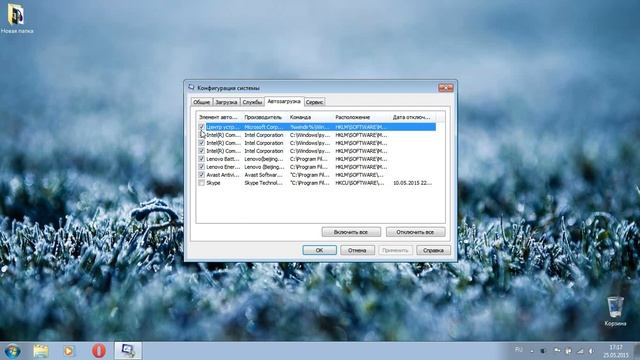Screen dimensions: 640x360
Task: Switch to the Загрузка tab
Action: pos(226,102)
